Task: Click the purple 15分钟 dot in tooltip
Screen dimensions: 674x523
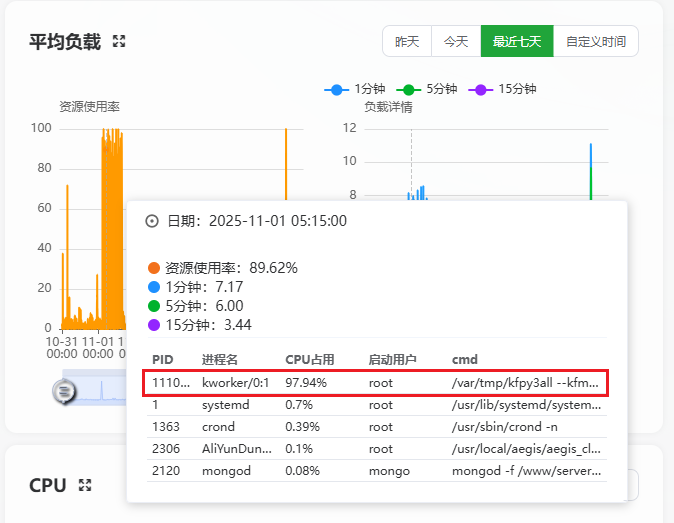Action: [153, 325]
